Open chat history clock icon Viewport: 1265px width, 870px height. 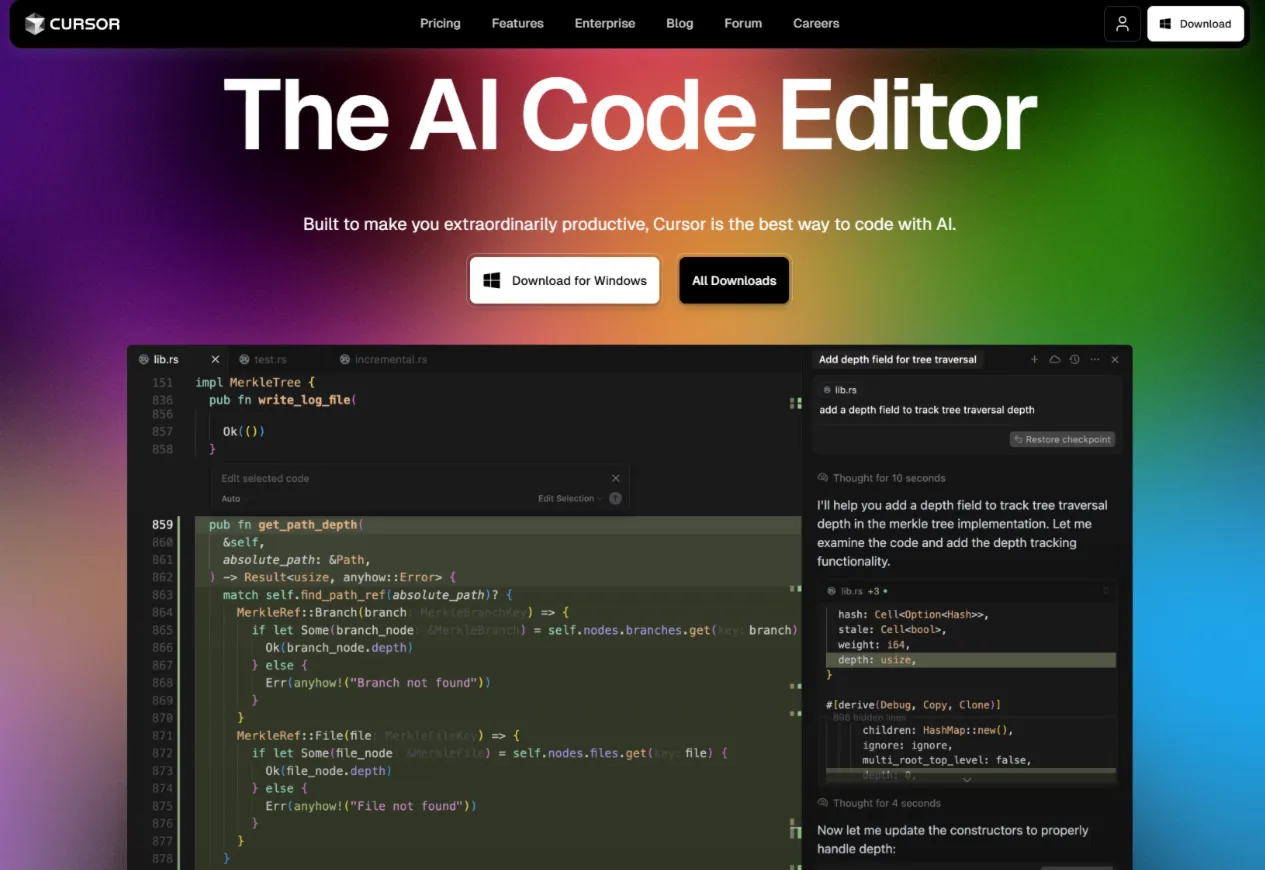[x=1075, y=359]
